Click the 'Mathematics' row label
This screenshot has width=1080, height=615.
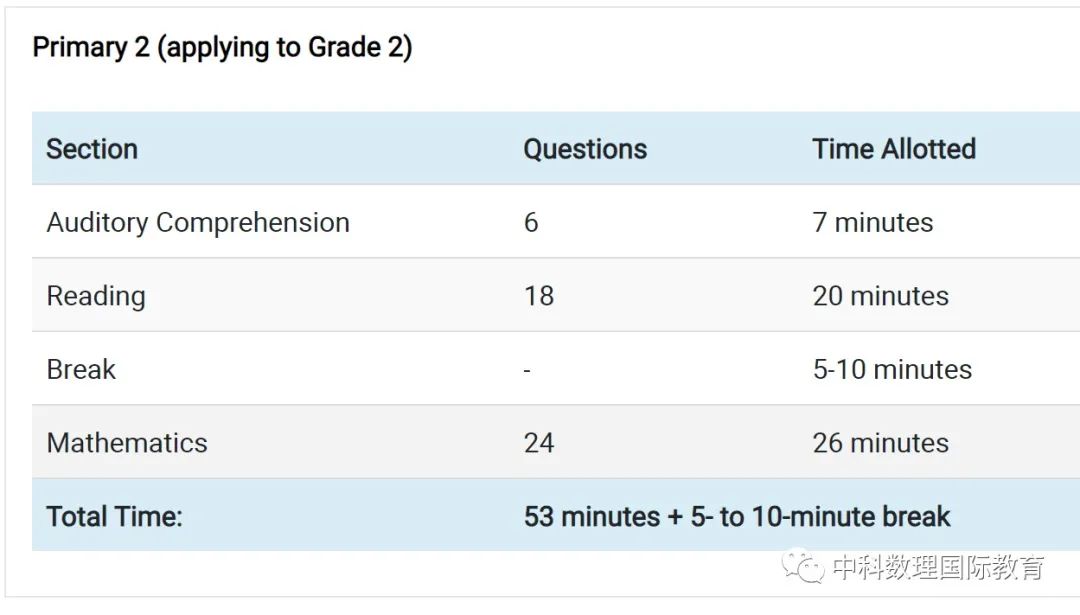click(x=127, y=443)
